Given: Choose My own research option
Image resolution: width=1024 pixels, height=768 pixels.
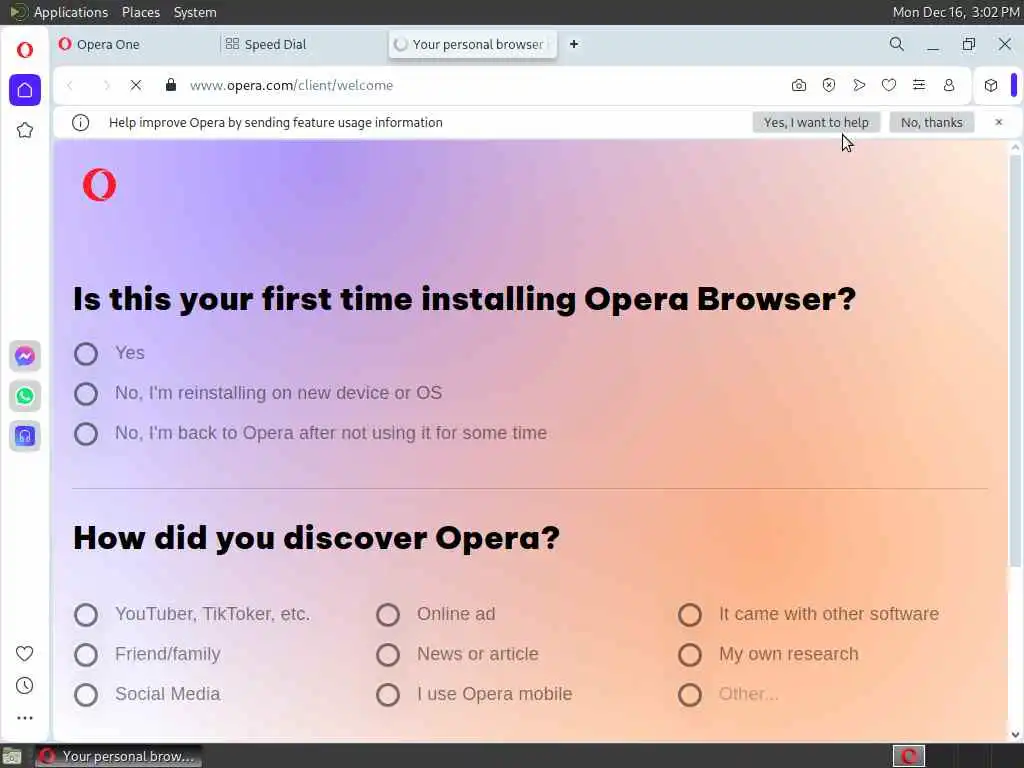Looking at the screenshot, I should (x=690, y=654).
